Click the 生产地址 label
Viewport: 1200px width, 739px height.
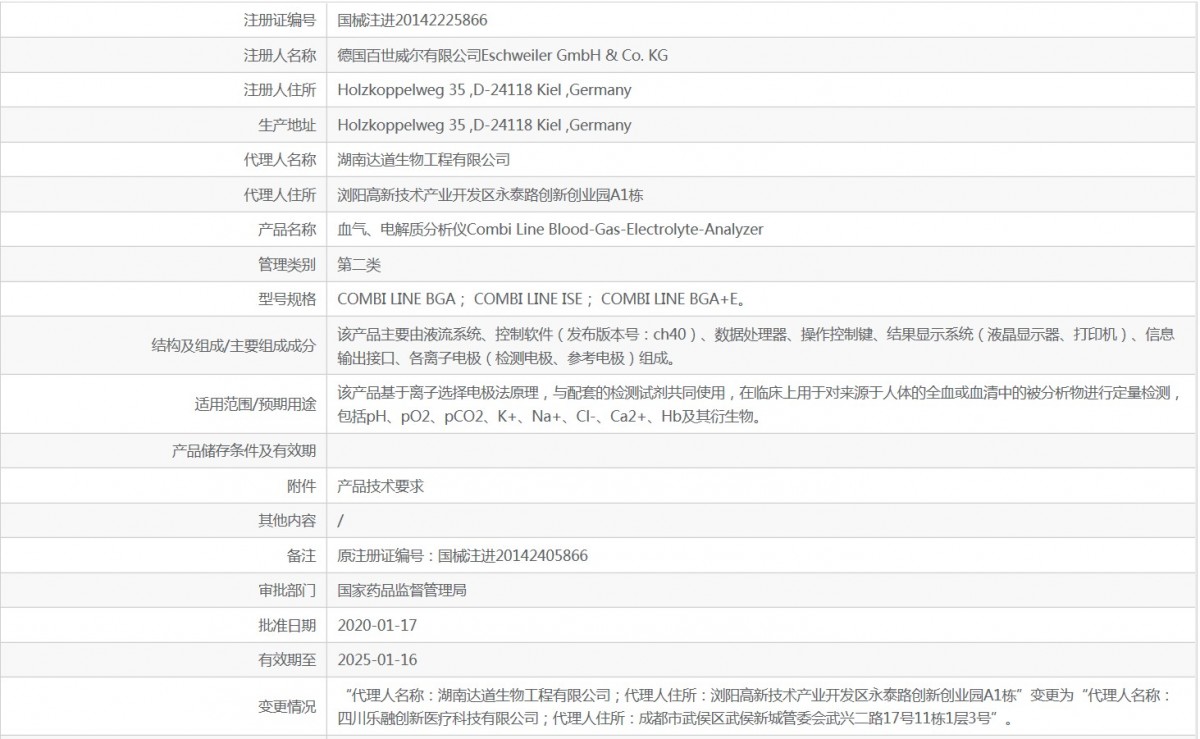pyautogui.click(x=287, y=125)
